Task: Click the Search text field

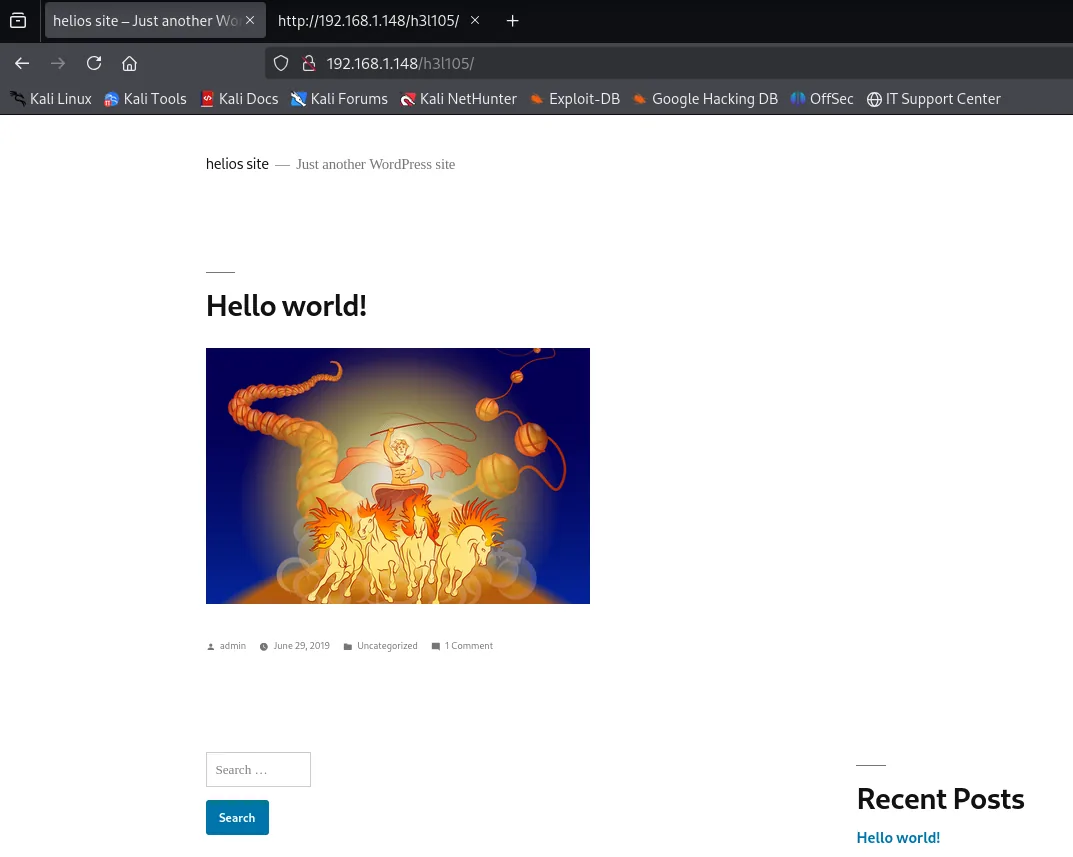Action: point(258,769)
